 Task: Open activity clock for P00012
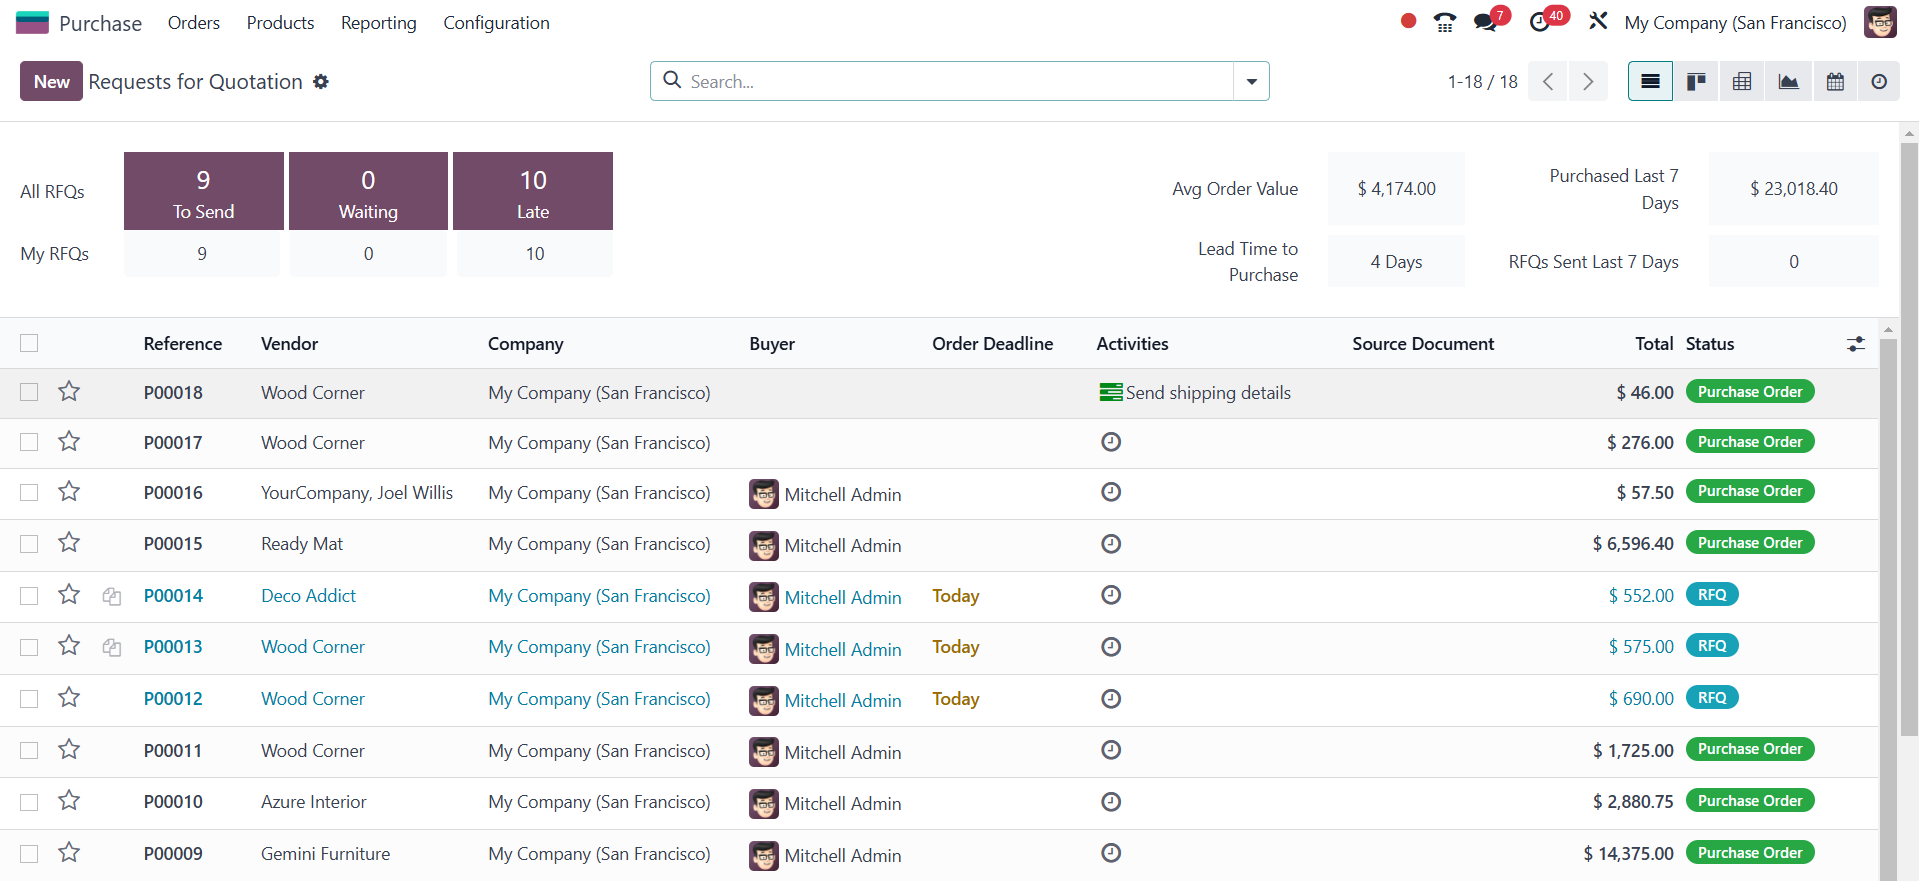[x=1111, y=699]
